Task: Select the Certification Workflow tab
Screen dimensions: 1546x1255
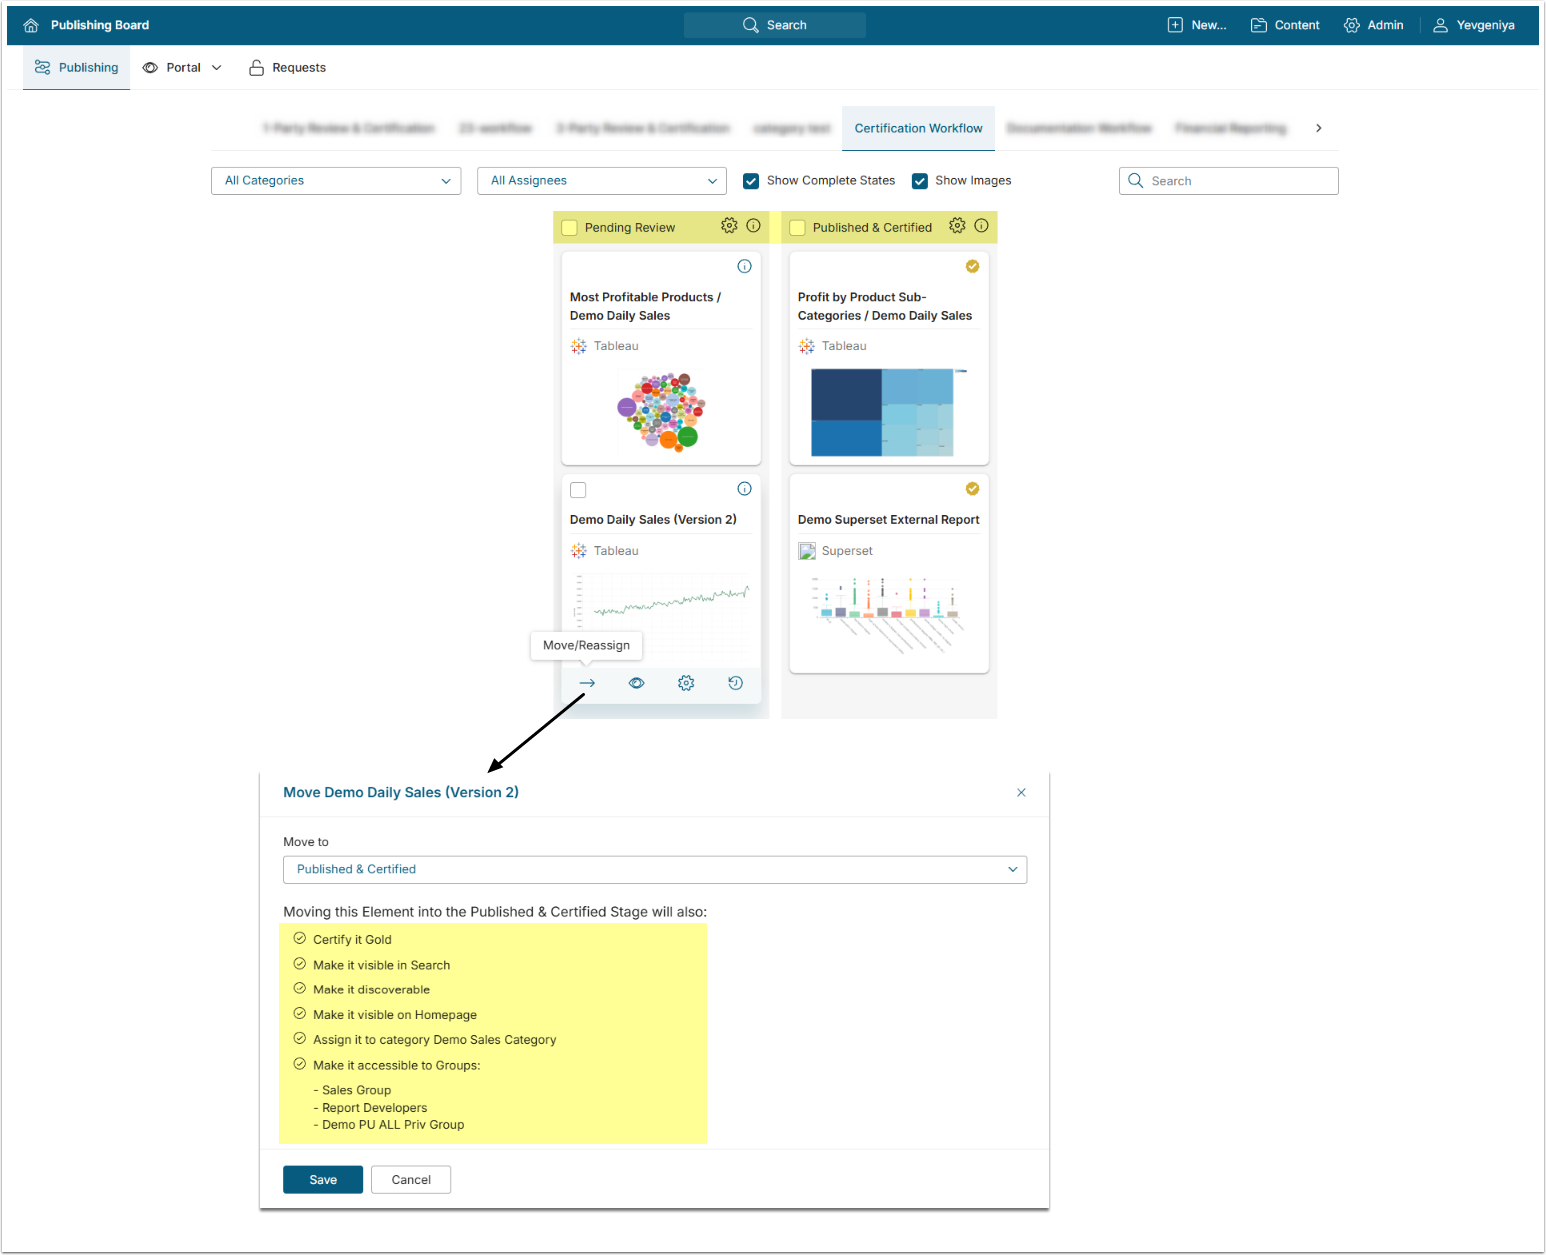Action: (x=918, y=128)
